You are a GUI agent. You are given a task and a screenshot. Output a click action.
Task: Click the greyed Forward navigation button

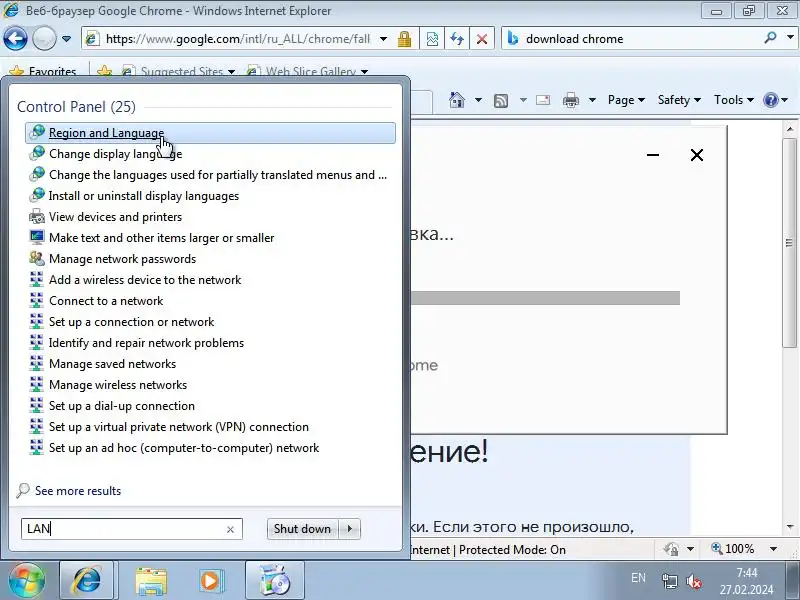coord(44,39)
